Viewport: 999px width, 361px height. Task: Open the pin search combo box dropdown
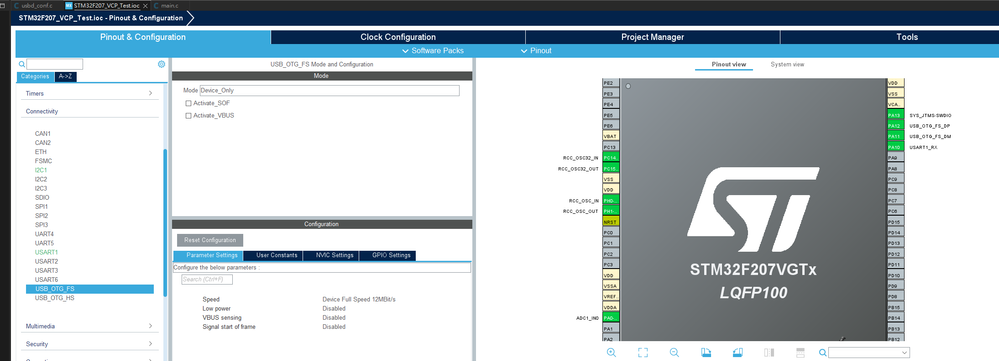click(905, 352)
